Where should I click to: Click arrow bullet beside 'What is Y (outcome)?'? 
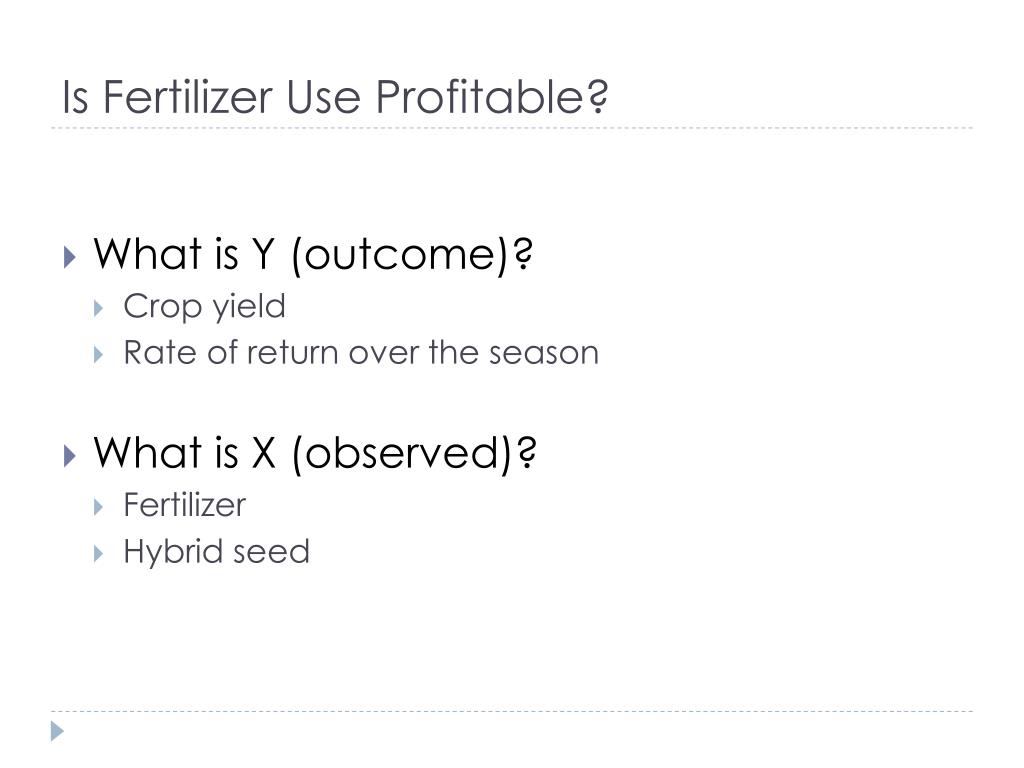(x=70, y=257)
